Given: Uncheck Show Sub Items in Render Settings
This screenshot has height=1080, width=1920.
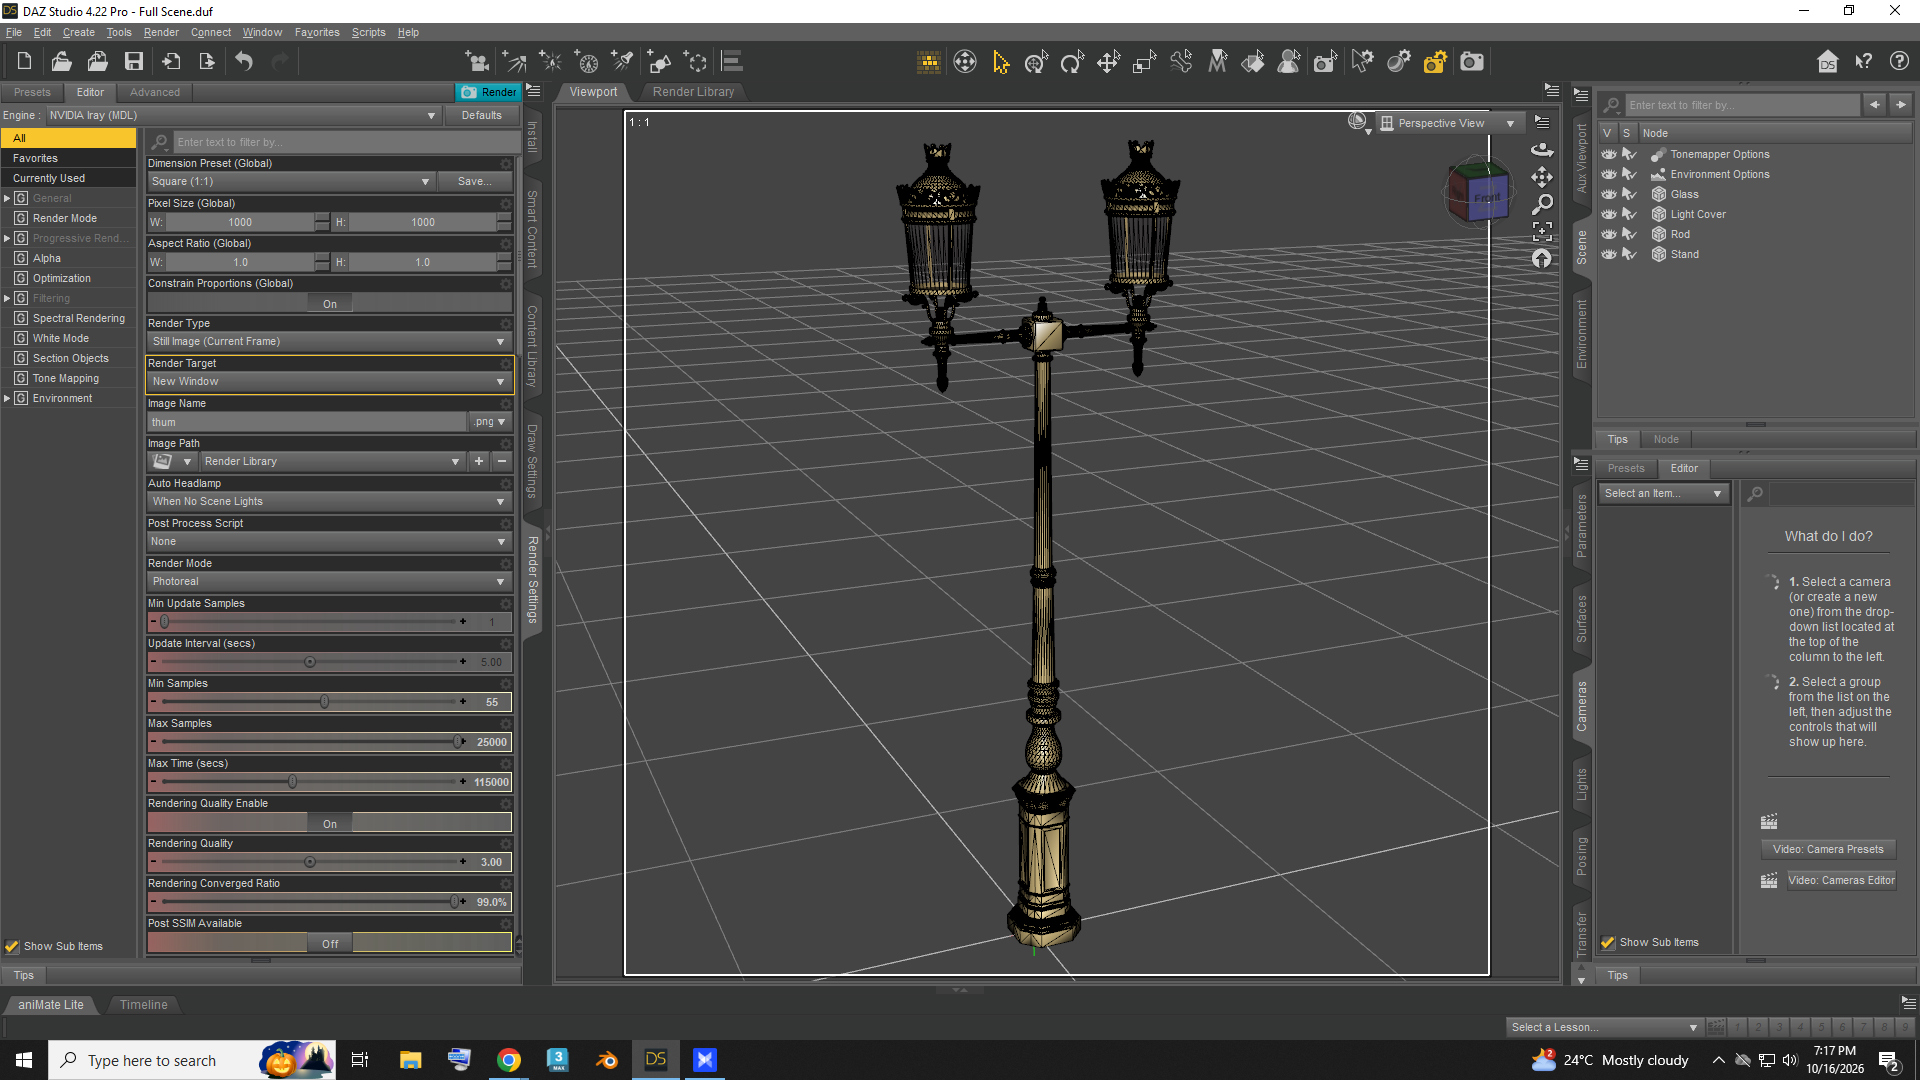Looking at the screenshot, I should pyautogui.click(x=12, y=946).
